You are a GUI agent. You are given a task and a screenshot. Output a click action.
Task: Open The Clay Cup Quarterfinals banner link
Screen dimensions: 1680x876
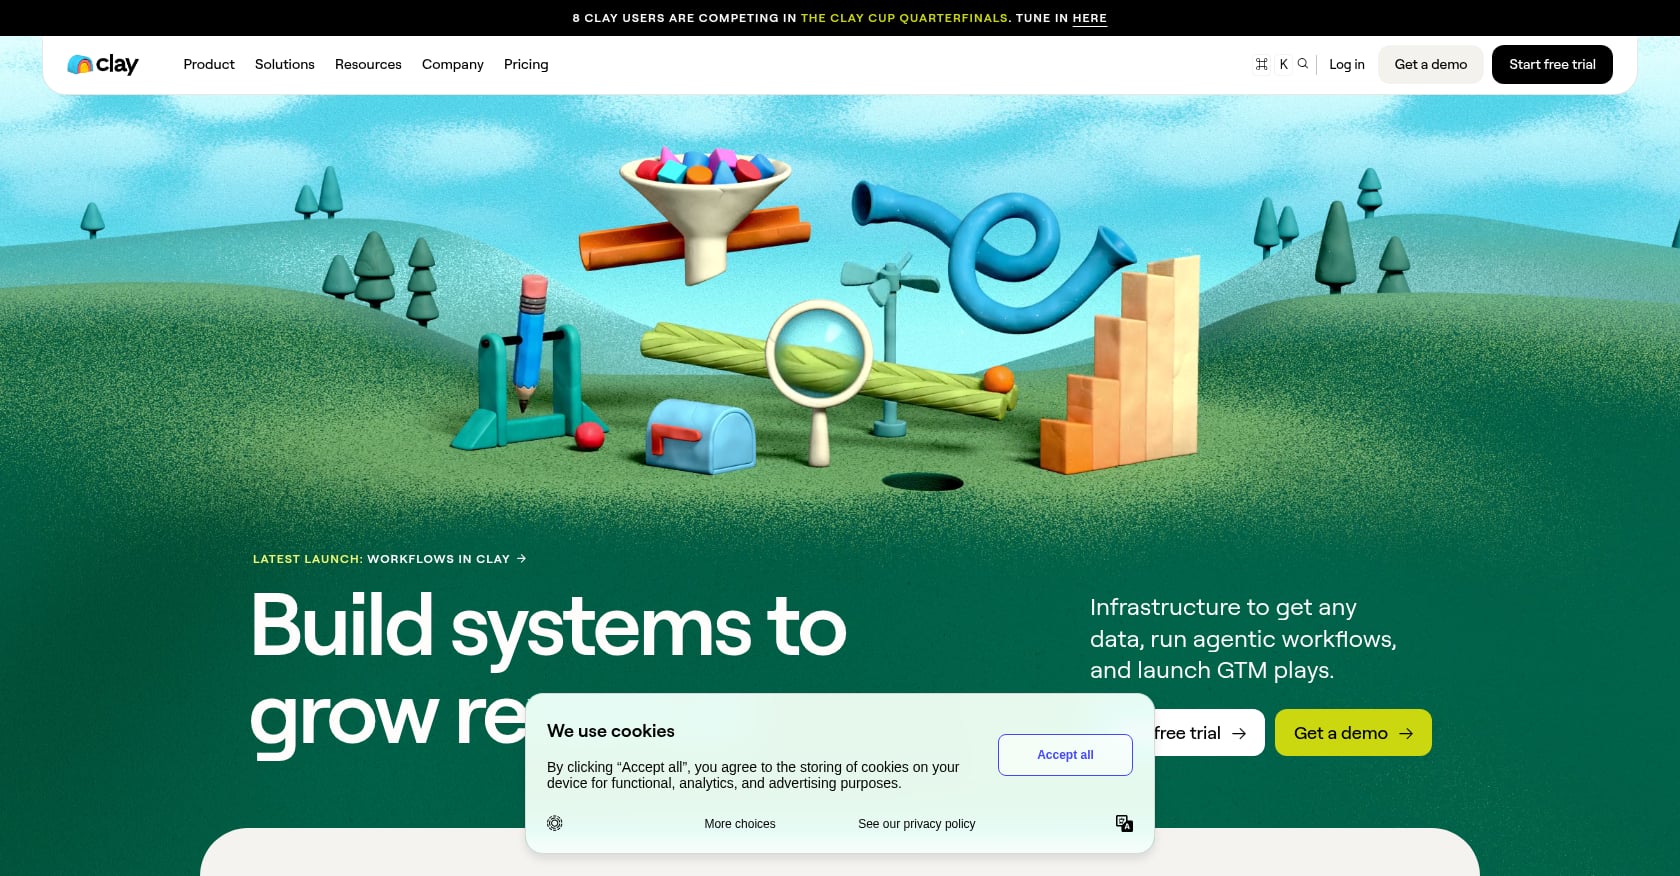coord(905,18)
